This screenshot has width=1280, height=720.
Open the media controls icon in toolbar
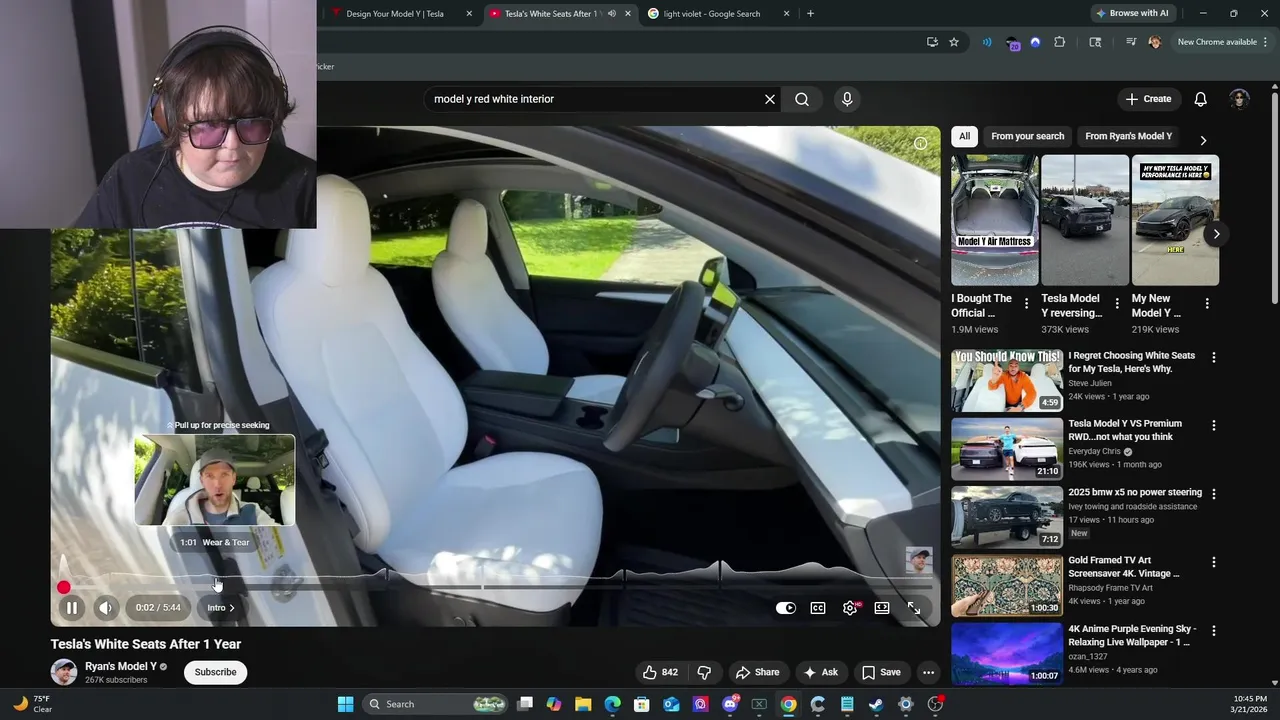tap(1131, 42)
